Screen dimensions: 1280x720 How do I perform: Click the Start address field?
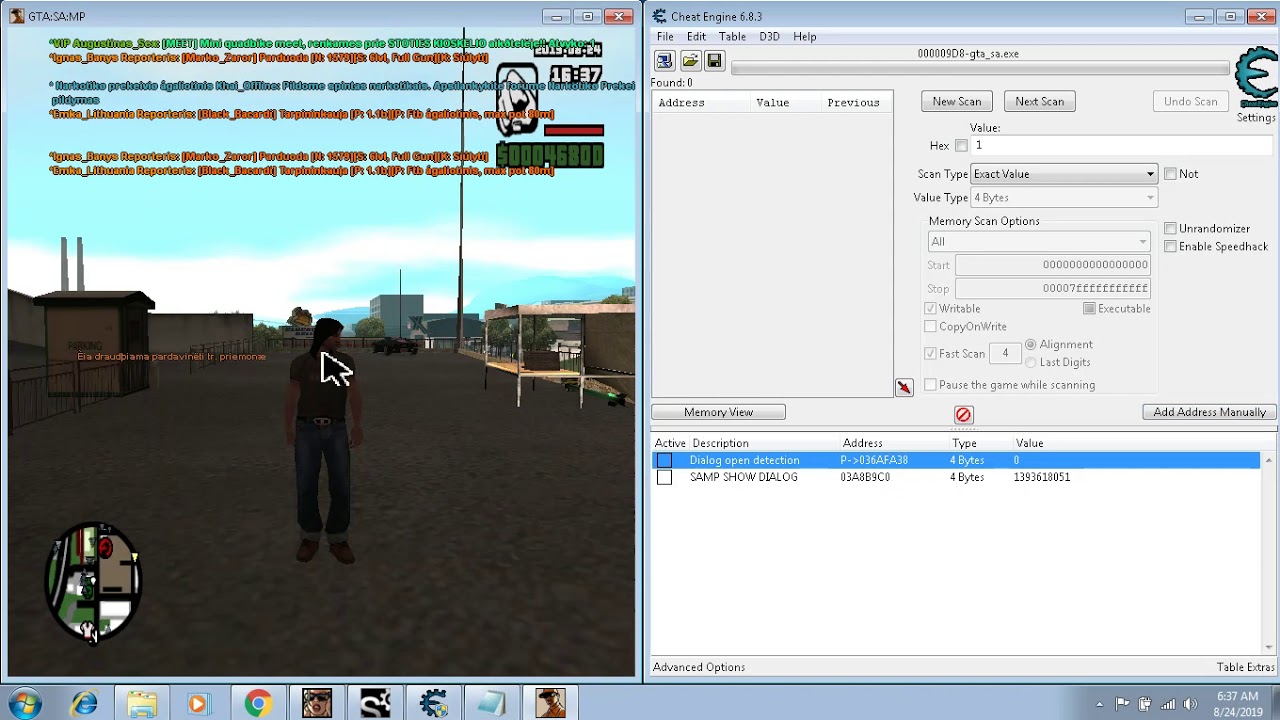1053,265
